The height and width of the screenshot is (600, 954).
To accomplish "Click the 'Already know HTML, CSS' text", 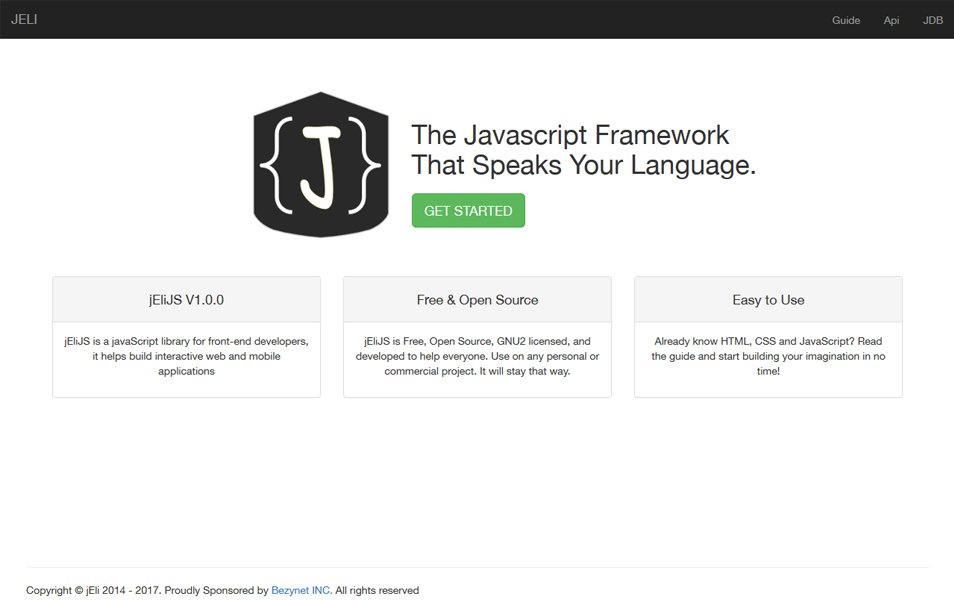I will 768,356.
